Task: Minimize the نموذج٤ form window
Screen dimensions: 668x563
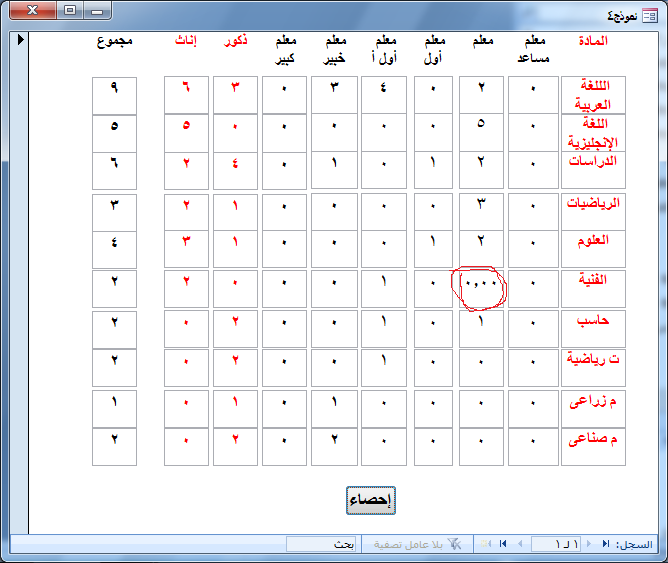Action: [x=97, y=10]
